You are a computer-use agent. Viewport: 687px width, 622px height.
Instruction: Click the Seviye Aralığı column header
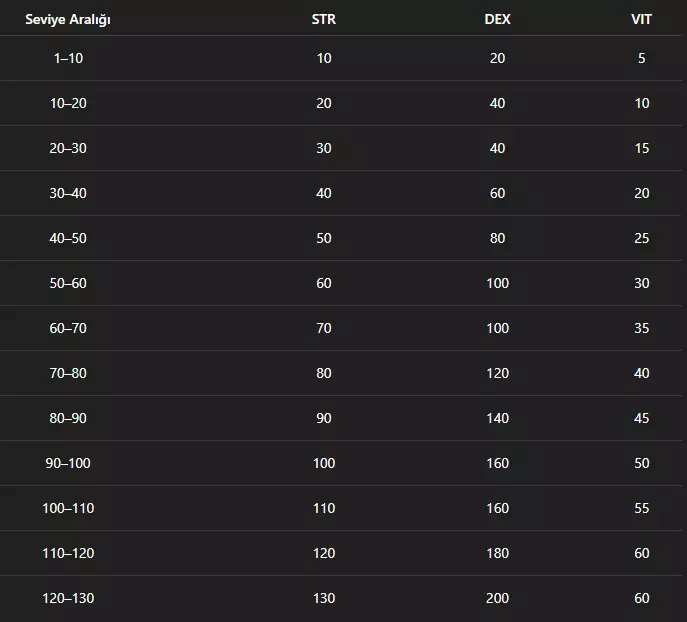68,20
